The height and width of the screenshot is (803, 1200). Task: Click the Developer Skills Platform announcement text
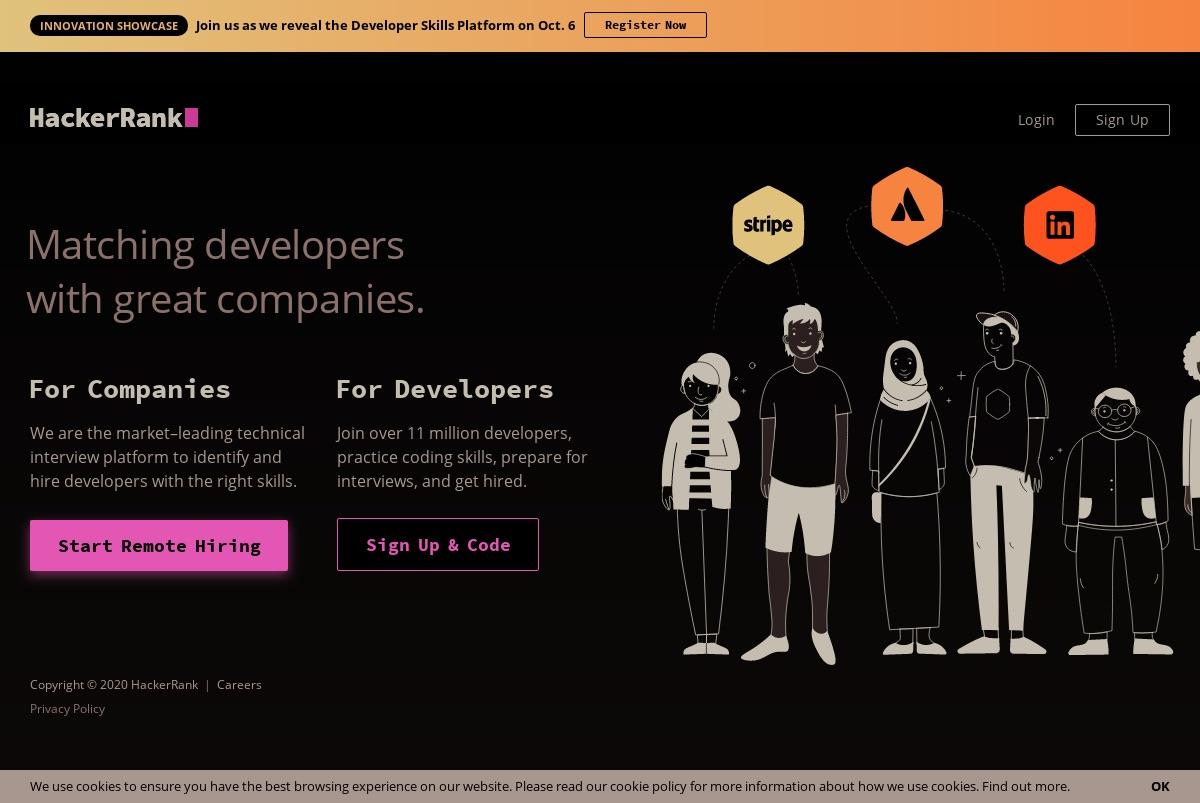[386, 25]
